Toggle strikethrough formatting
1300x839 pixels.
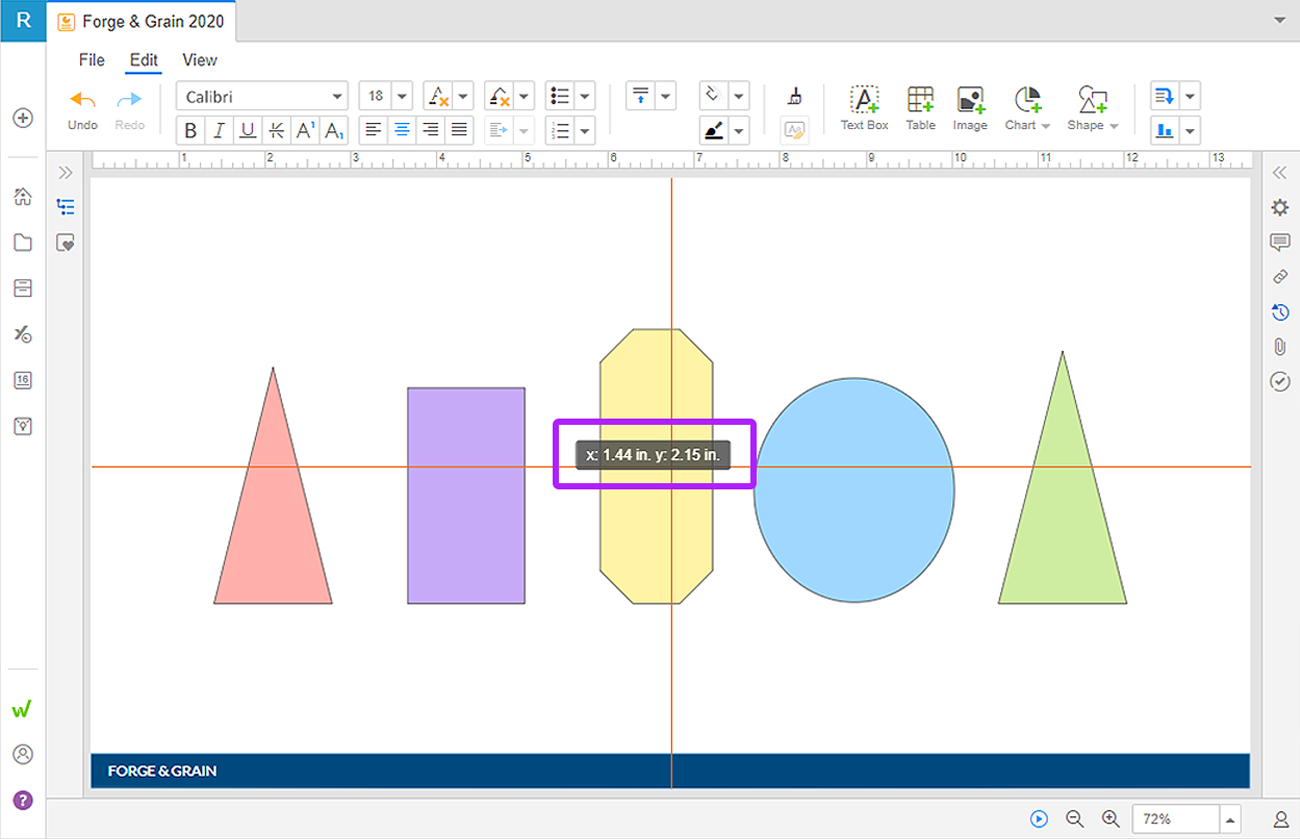[277, 130]
